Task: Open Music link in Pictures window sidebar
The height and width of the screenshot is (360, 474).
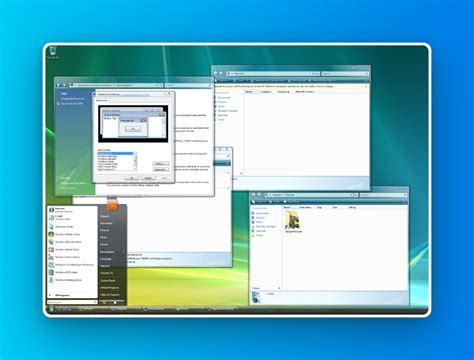Action: pos(259,222)
